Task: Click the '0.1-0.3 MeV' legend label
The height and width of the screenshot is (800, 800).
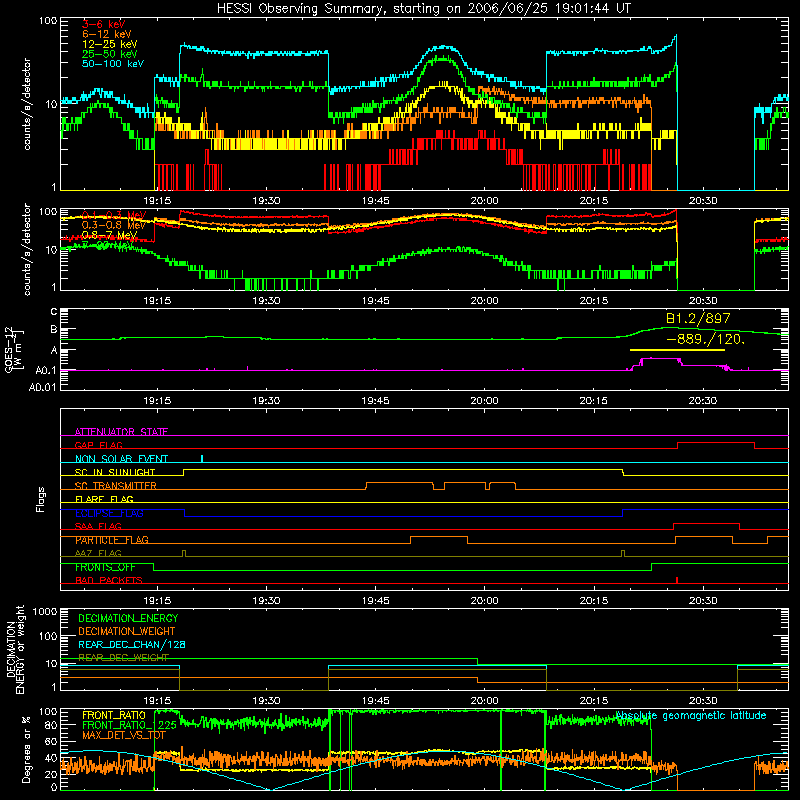Action: [x=114, y=215]
